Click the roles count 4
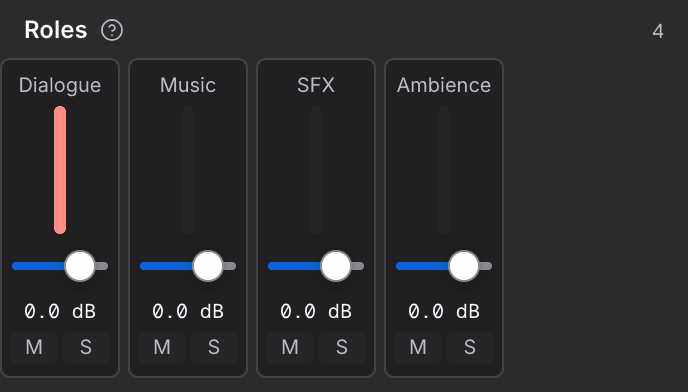The image size is (688, 392). pyautogui.click(x=658, y=31)
